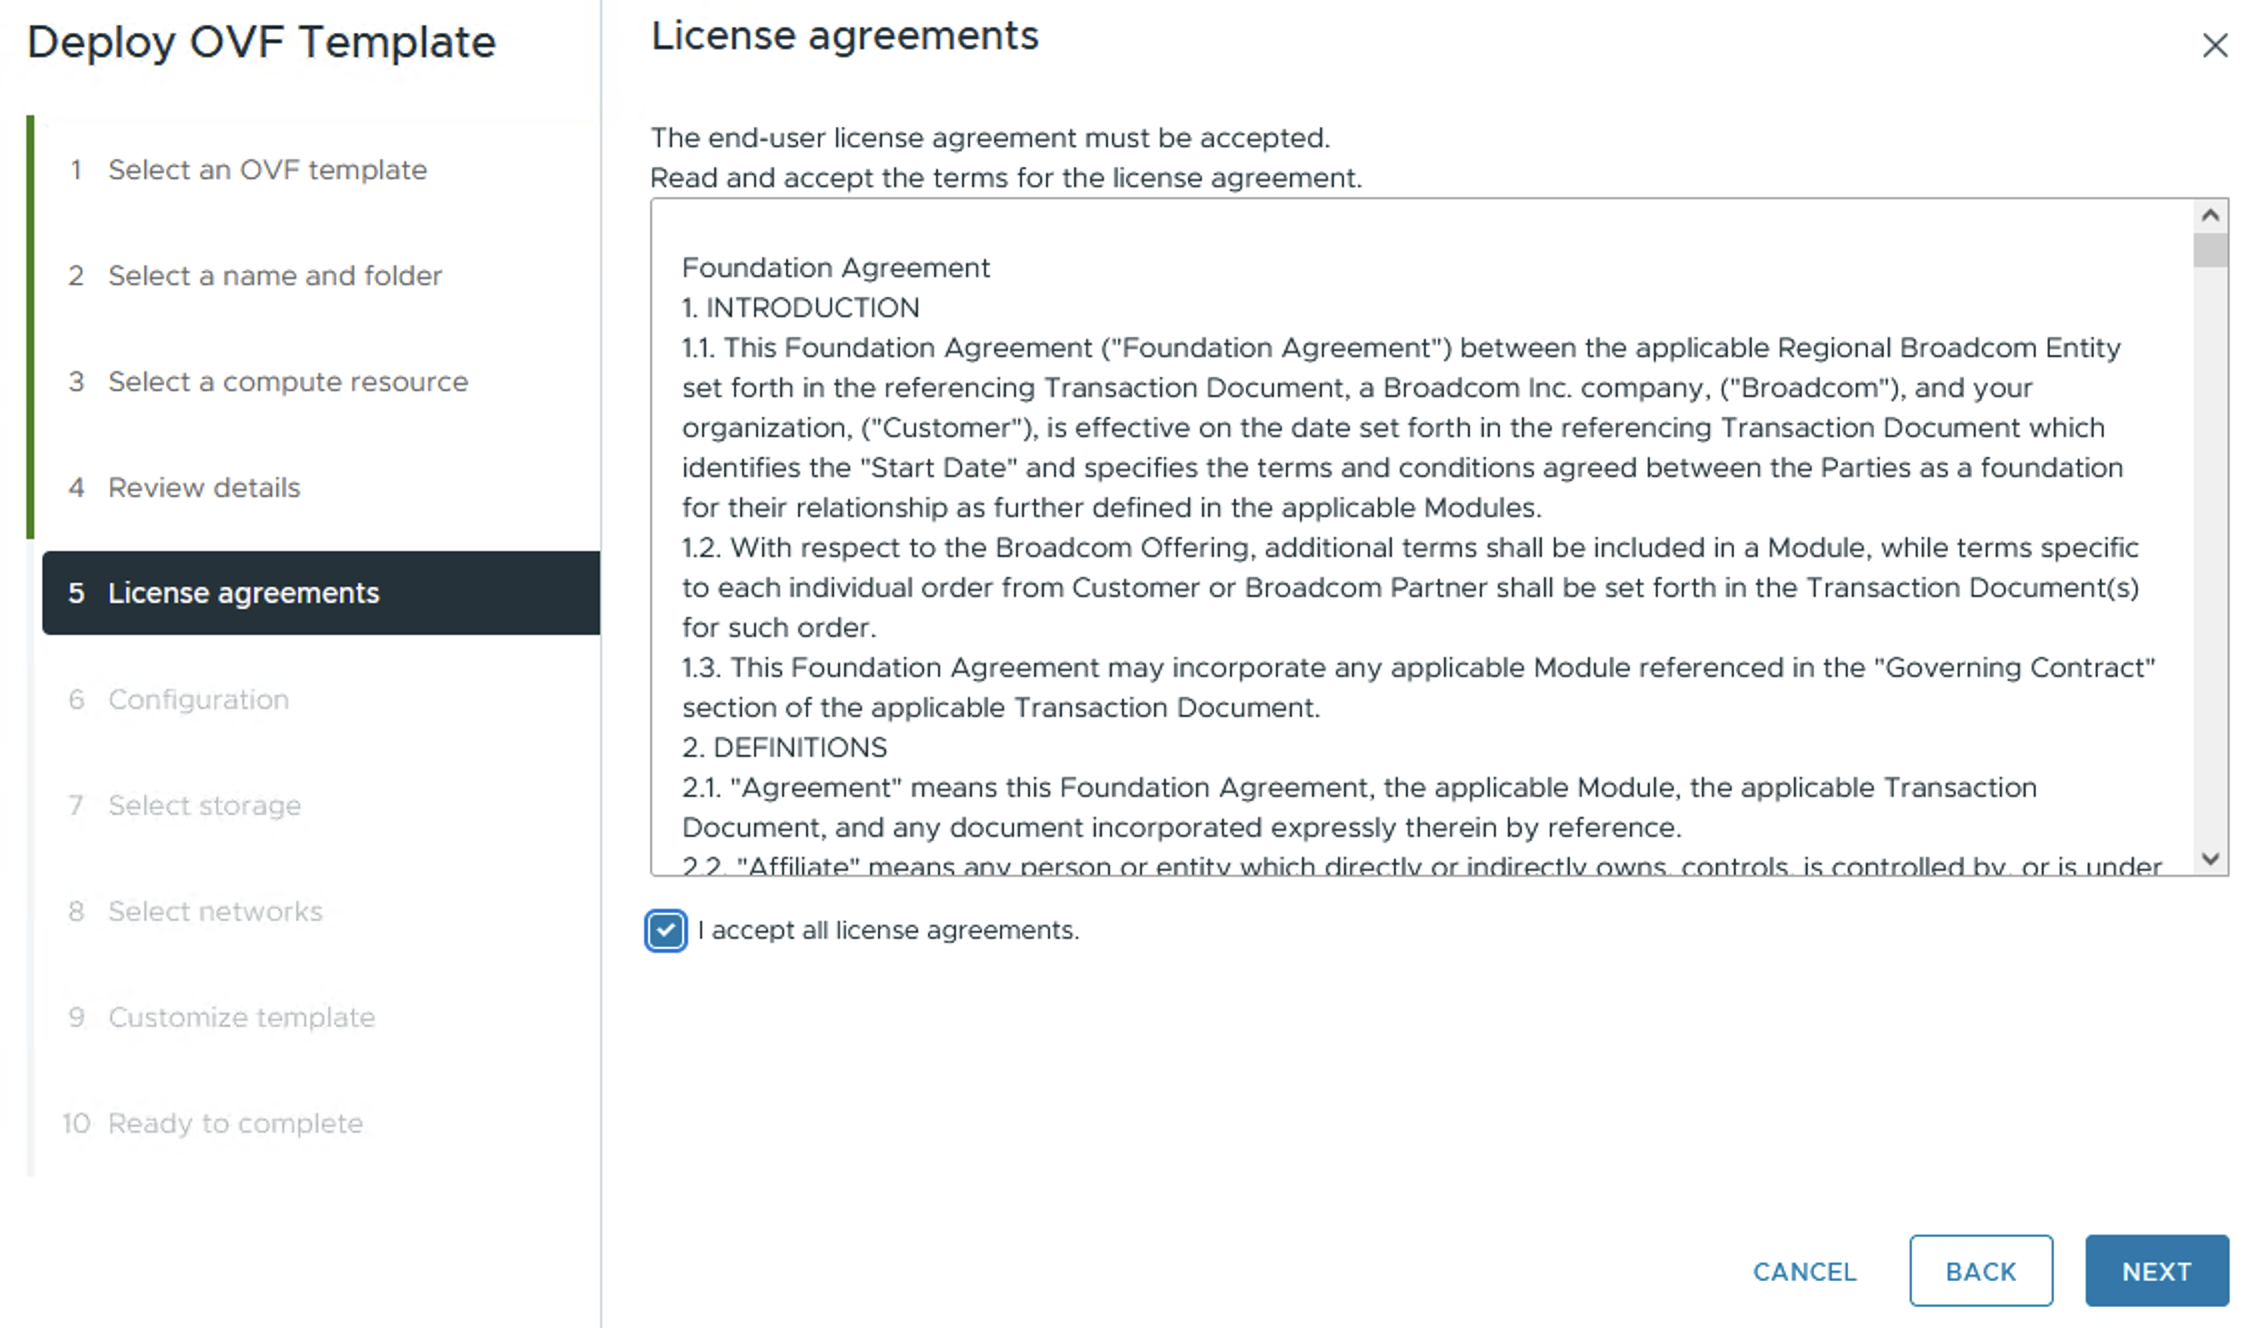This screenshot has height=1328, width=2258.
Task: Go to step 4 Review details
Action: 203,488
